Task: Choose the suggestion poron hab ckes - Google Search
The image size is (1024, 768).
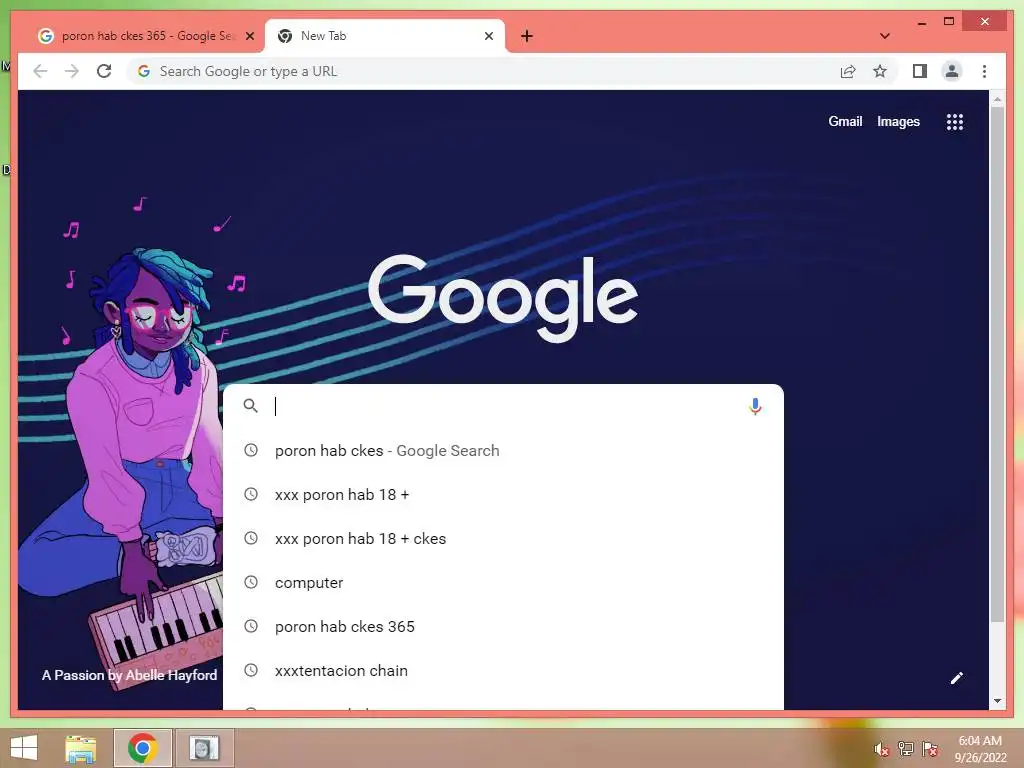Action: pos(503,451)
